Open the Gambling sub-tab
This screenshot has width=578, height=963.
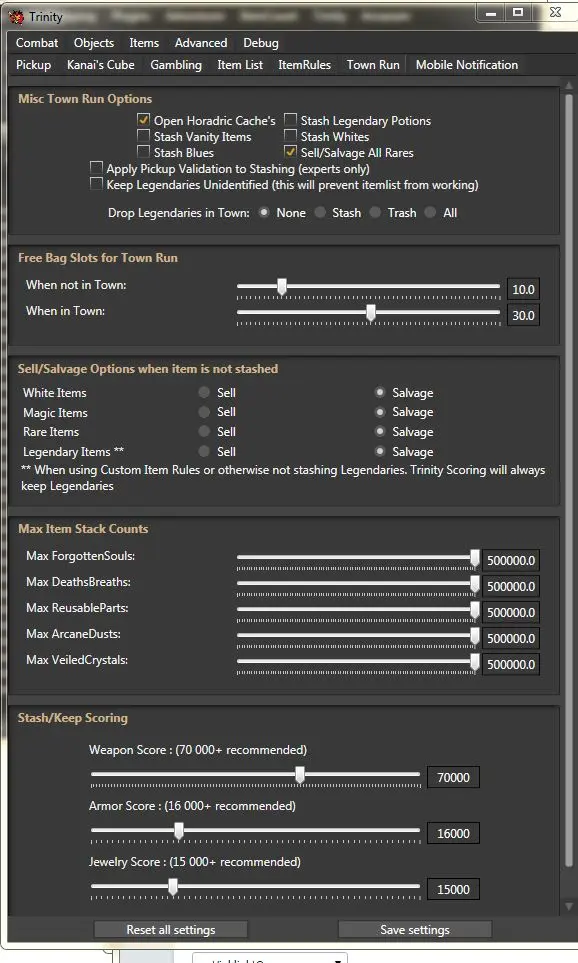click(176, 64)
